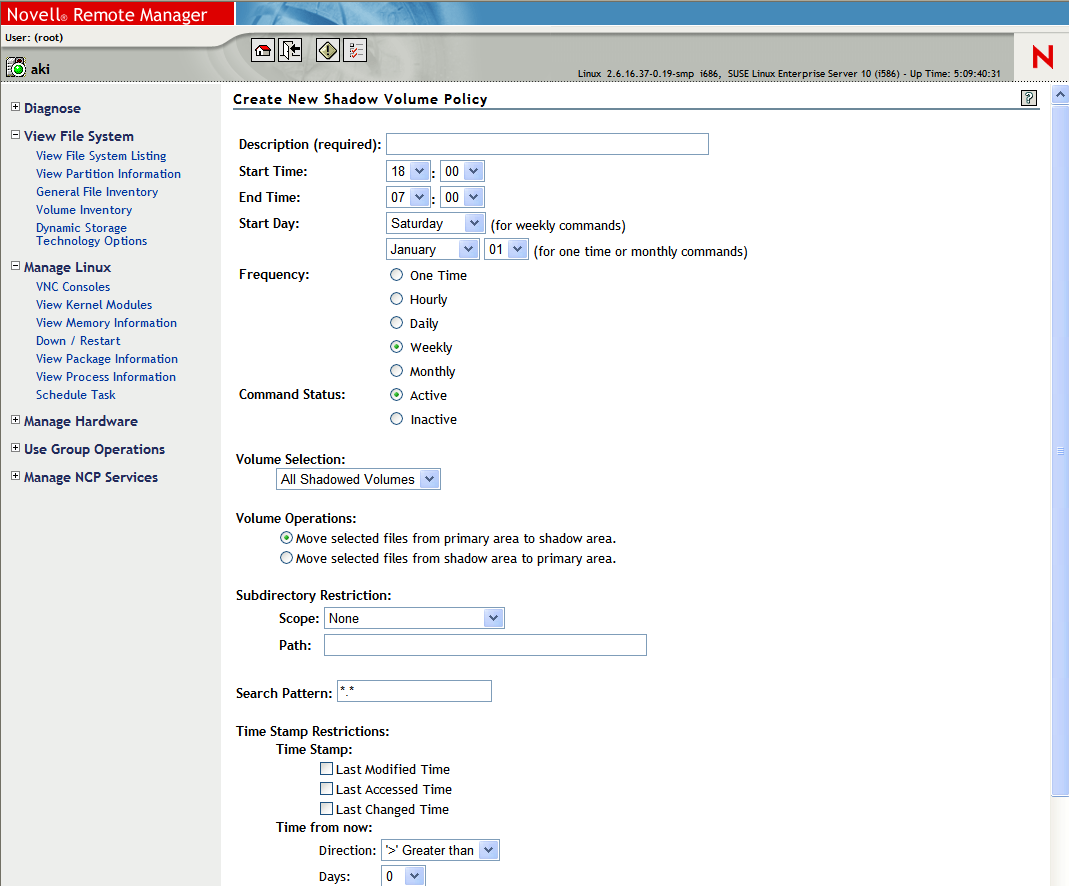Check the Last Changed Time box

click(327, 809)
